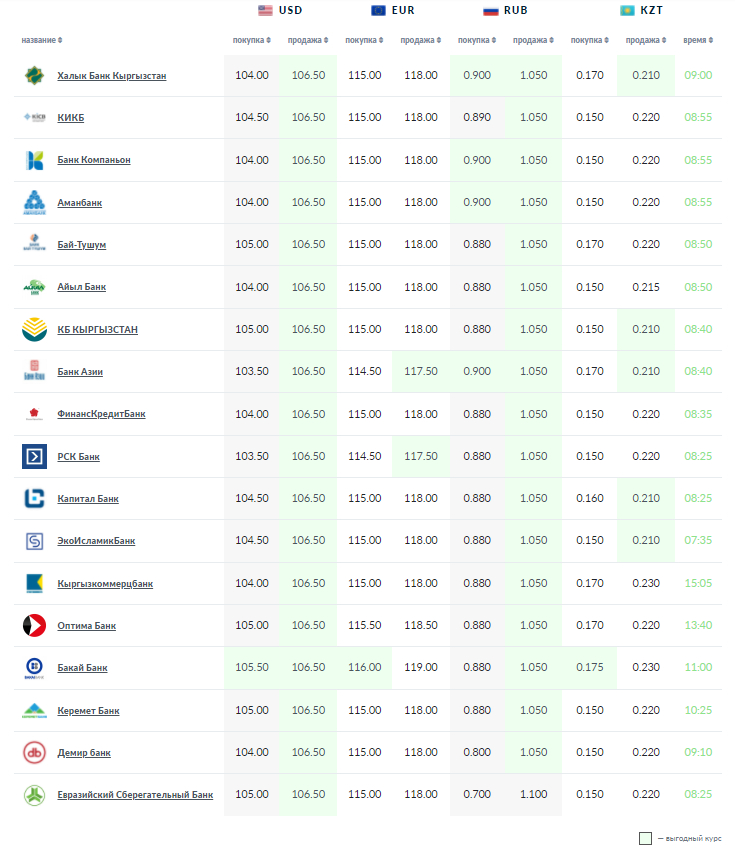Screen dimensions: 735x848
Task: Click the EcoIslamicBank logo icon
Action: 34,541
